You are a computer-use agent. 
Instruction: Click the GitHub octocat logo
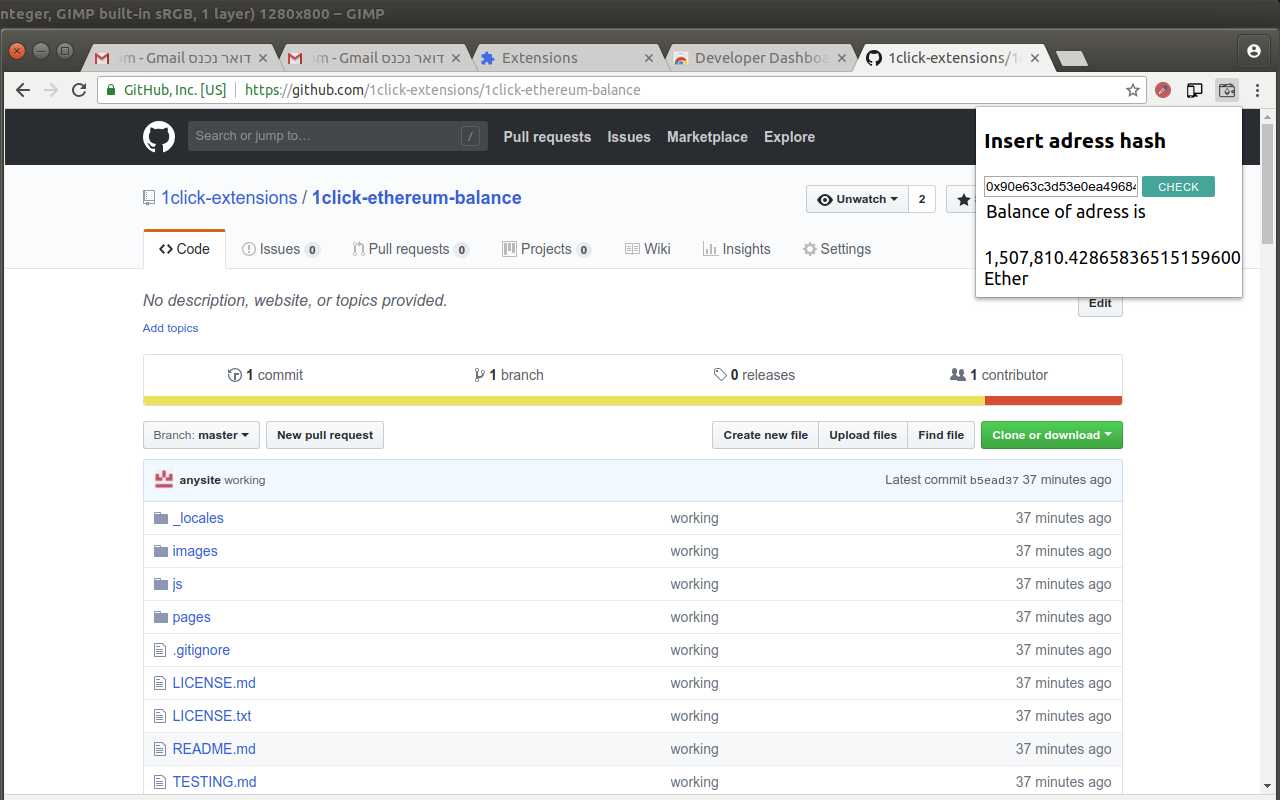[x=159, y=137]
